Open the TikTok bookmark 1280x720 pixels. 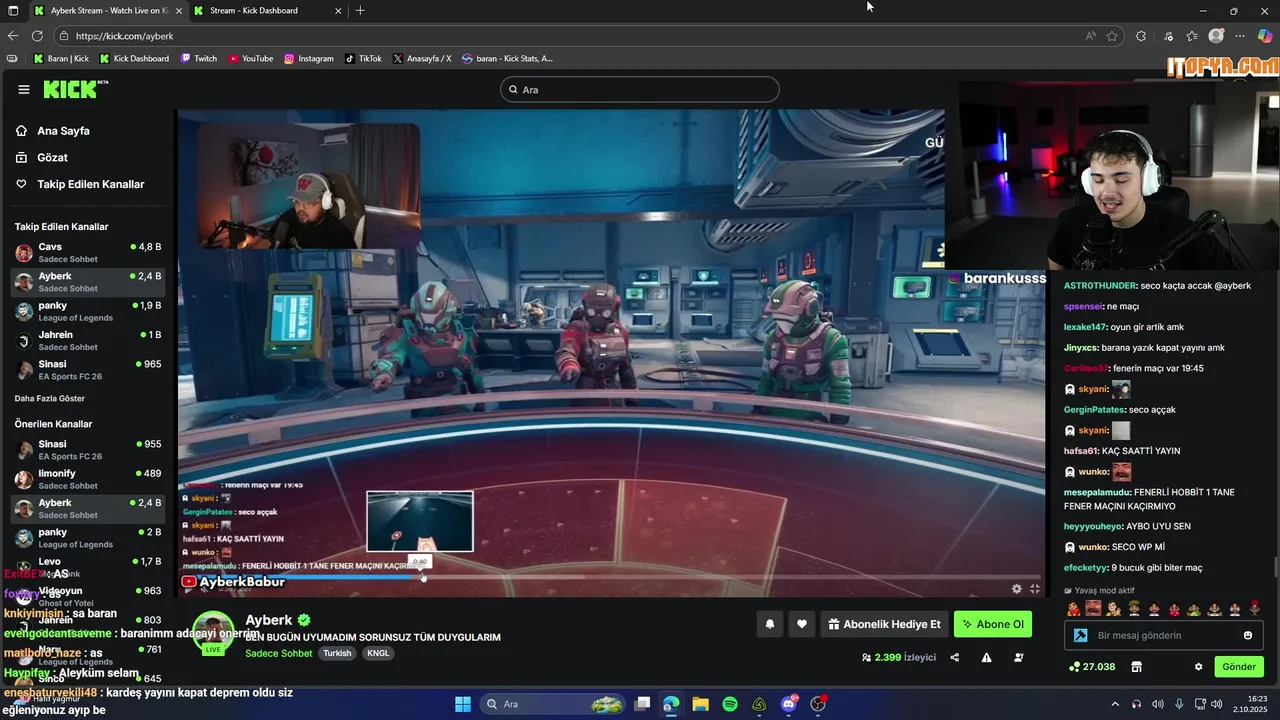[363, 58]
